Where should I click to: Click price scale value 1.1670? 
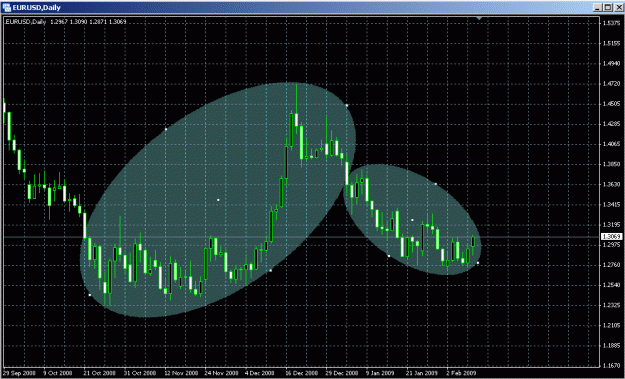611,365
